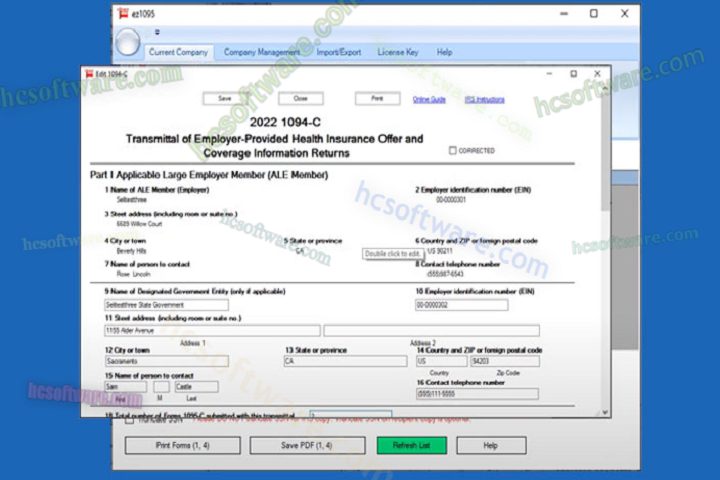This screenshot has height=480, width=720.
Task: Click the street address text 6689 Willow Court
Action: pyautogui.click(x=139, y=224)
